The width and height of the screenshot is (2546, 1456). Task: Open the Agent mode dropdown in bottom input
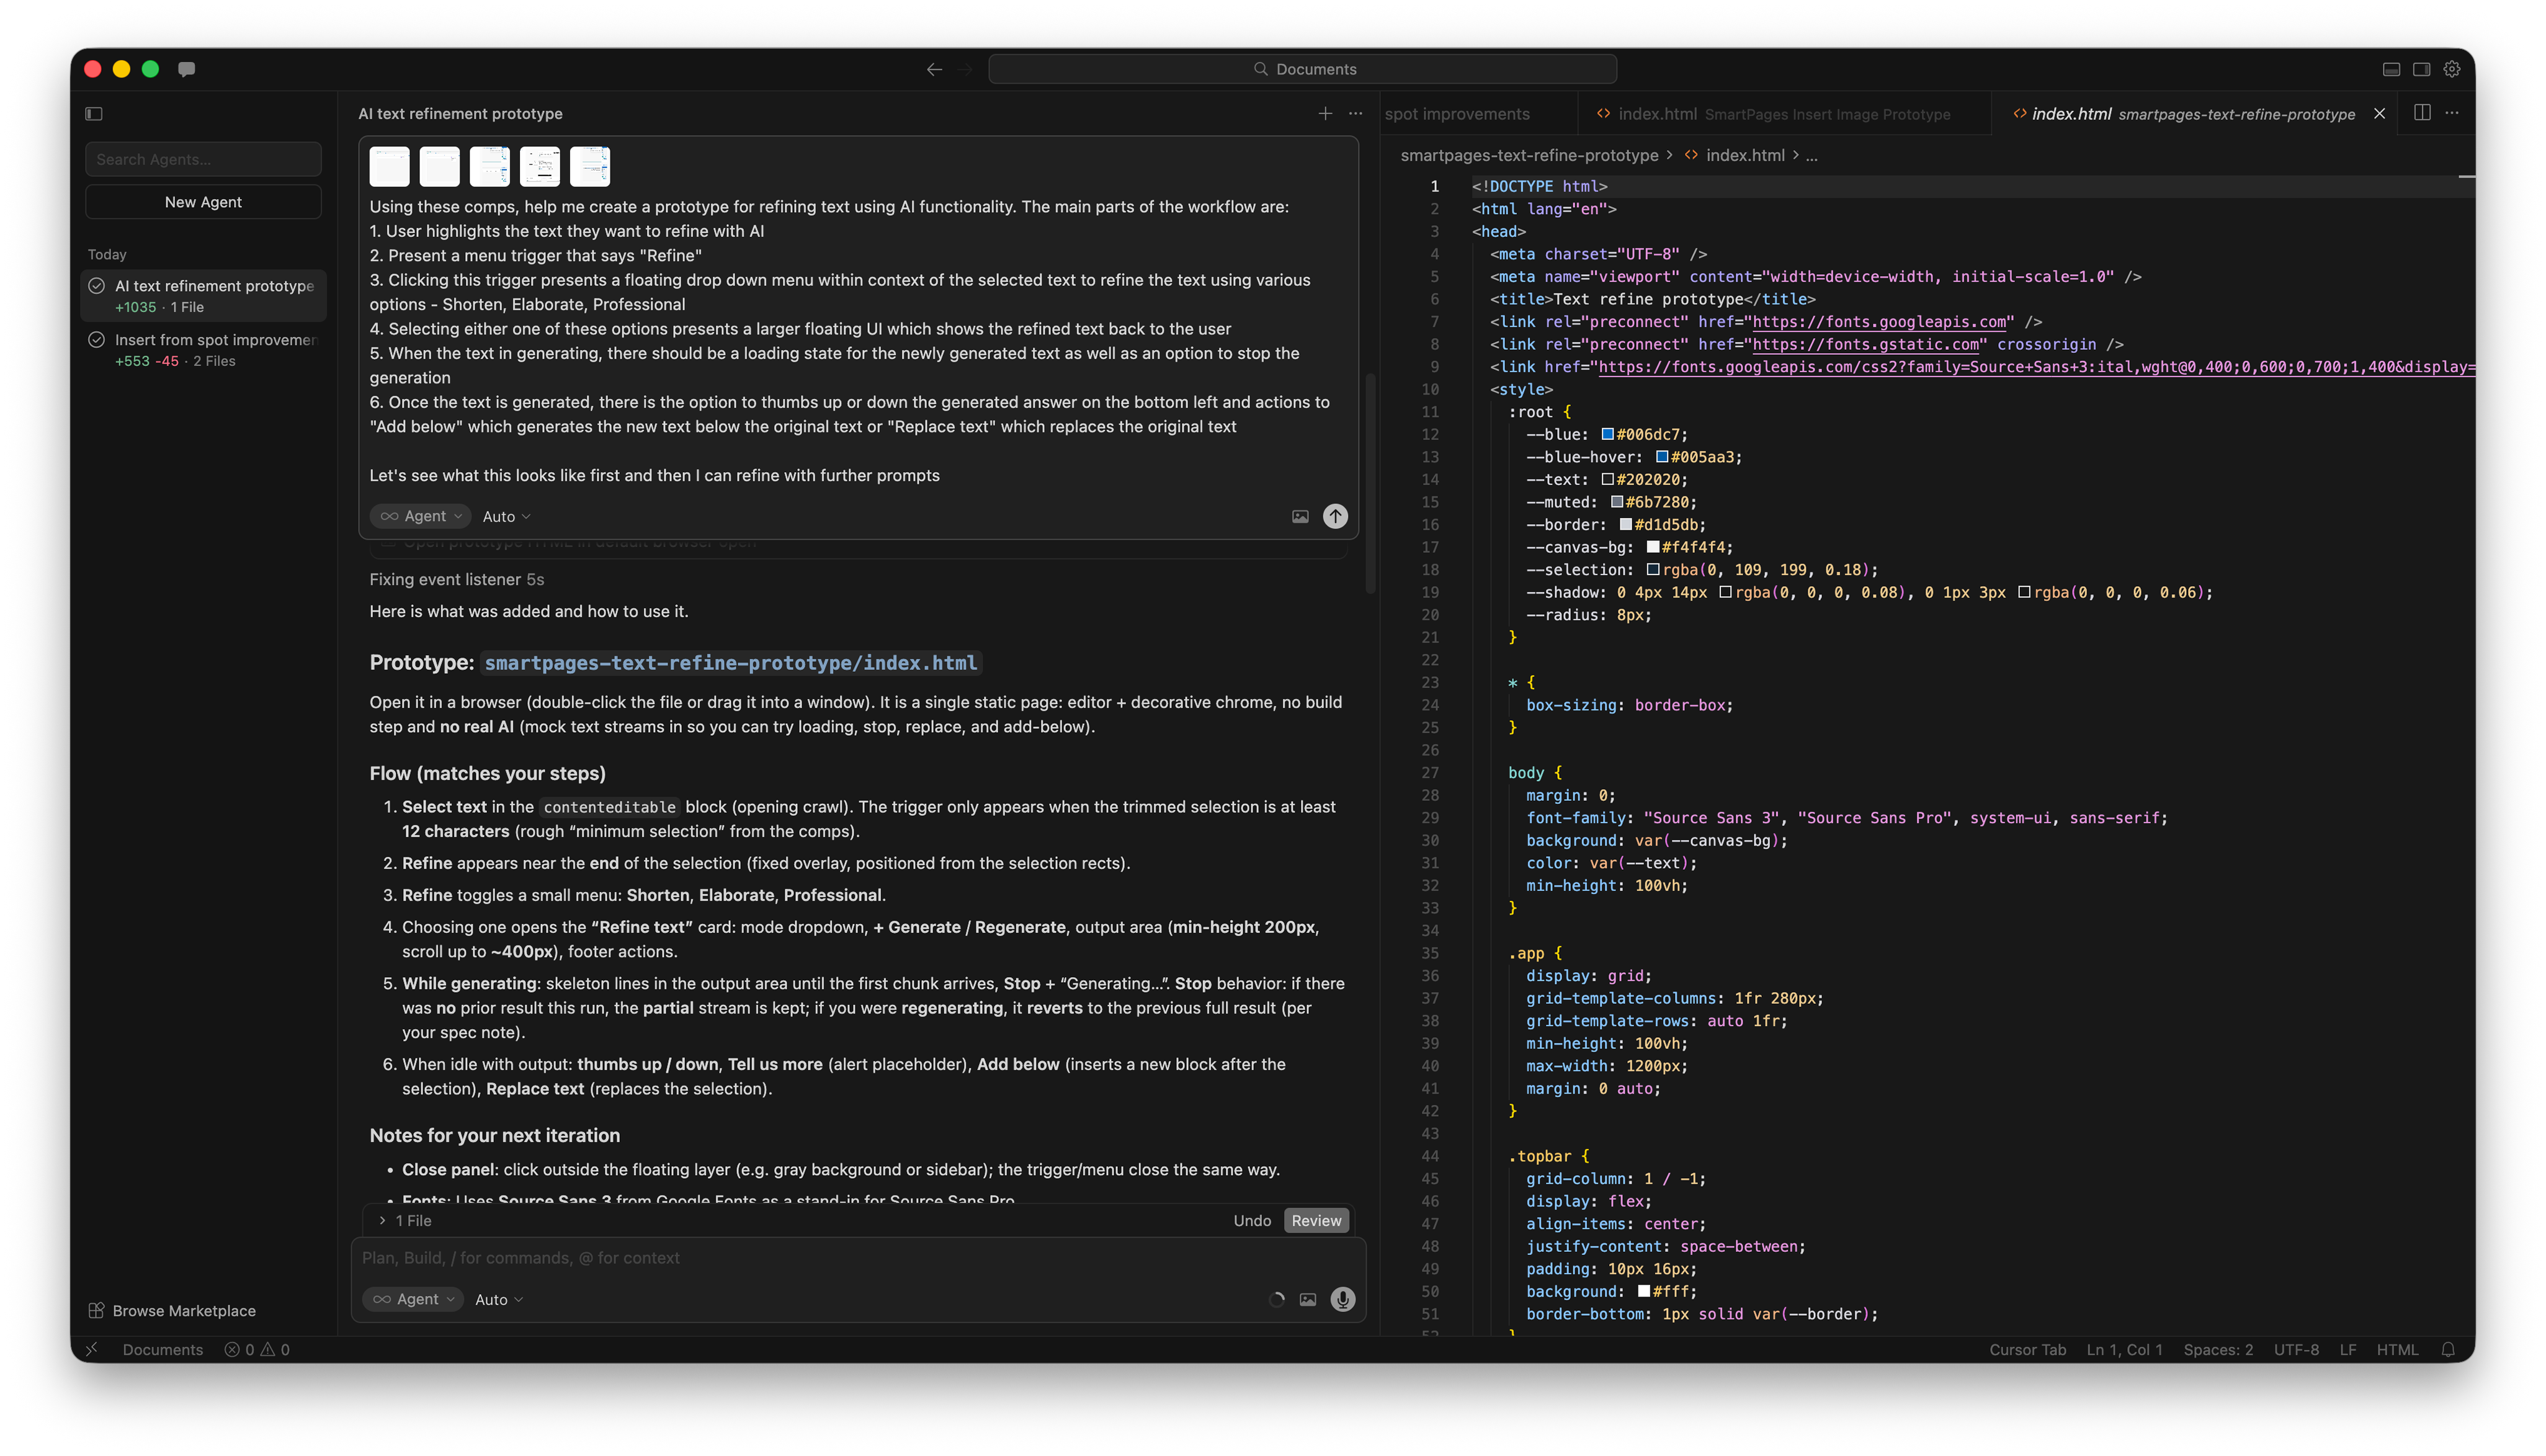tap(413, 1299)
